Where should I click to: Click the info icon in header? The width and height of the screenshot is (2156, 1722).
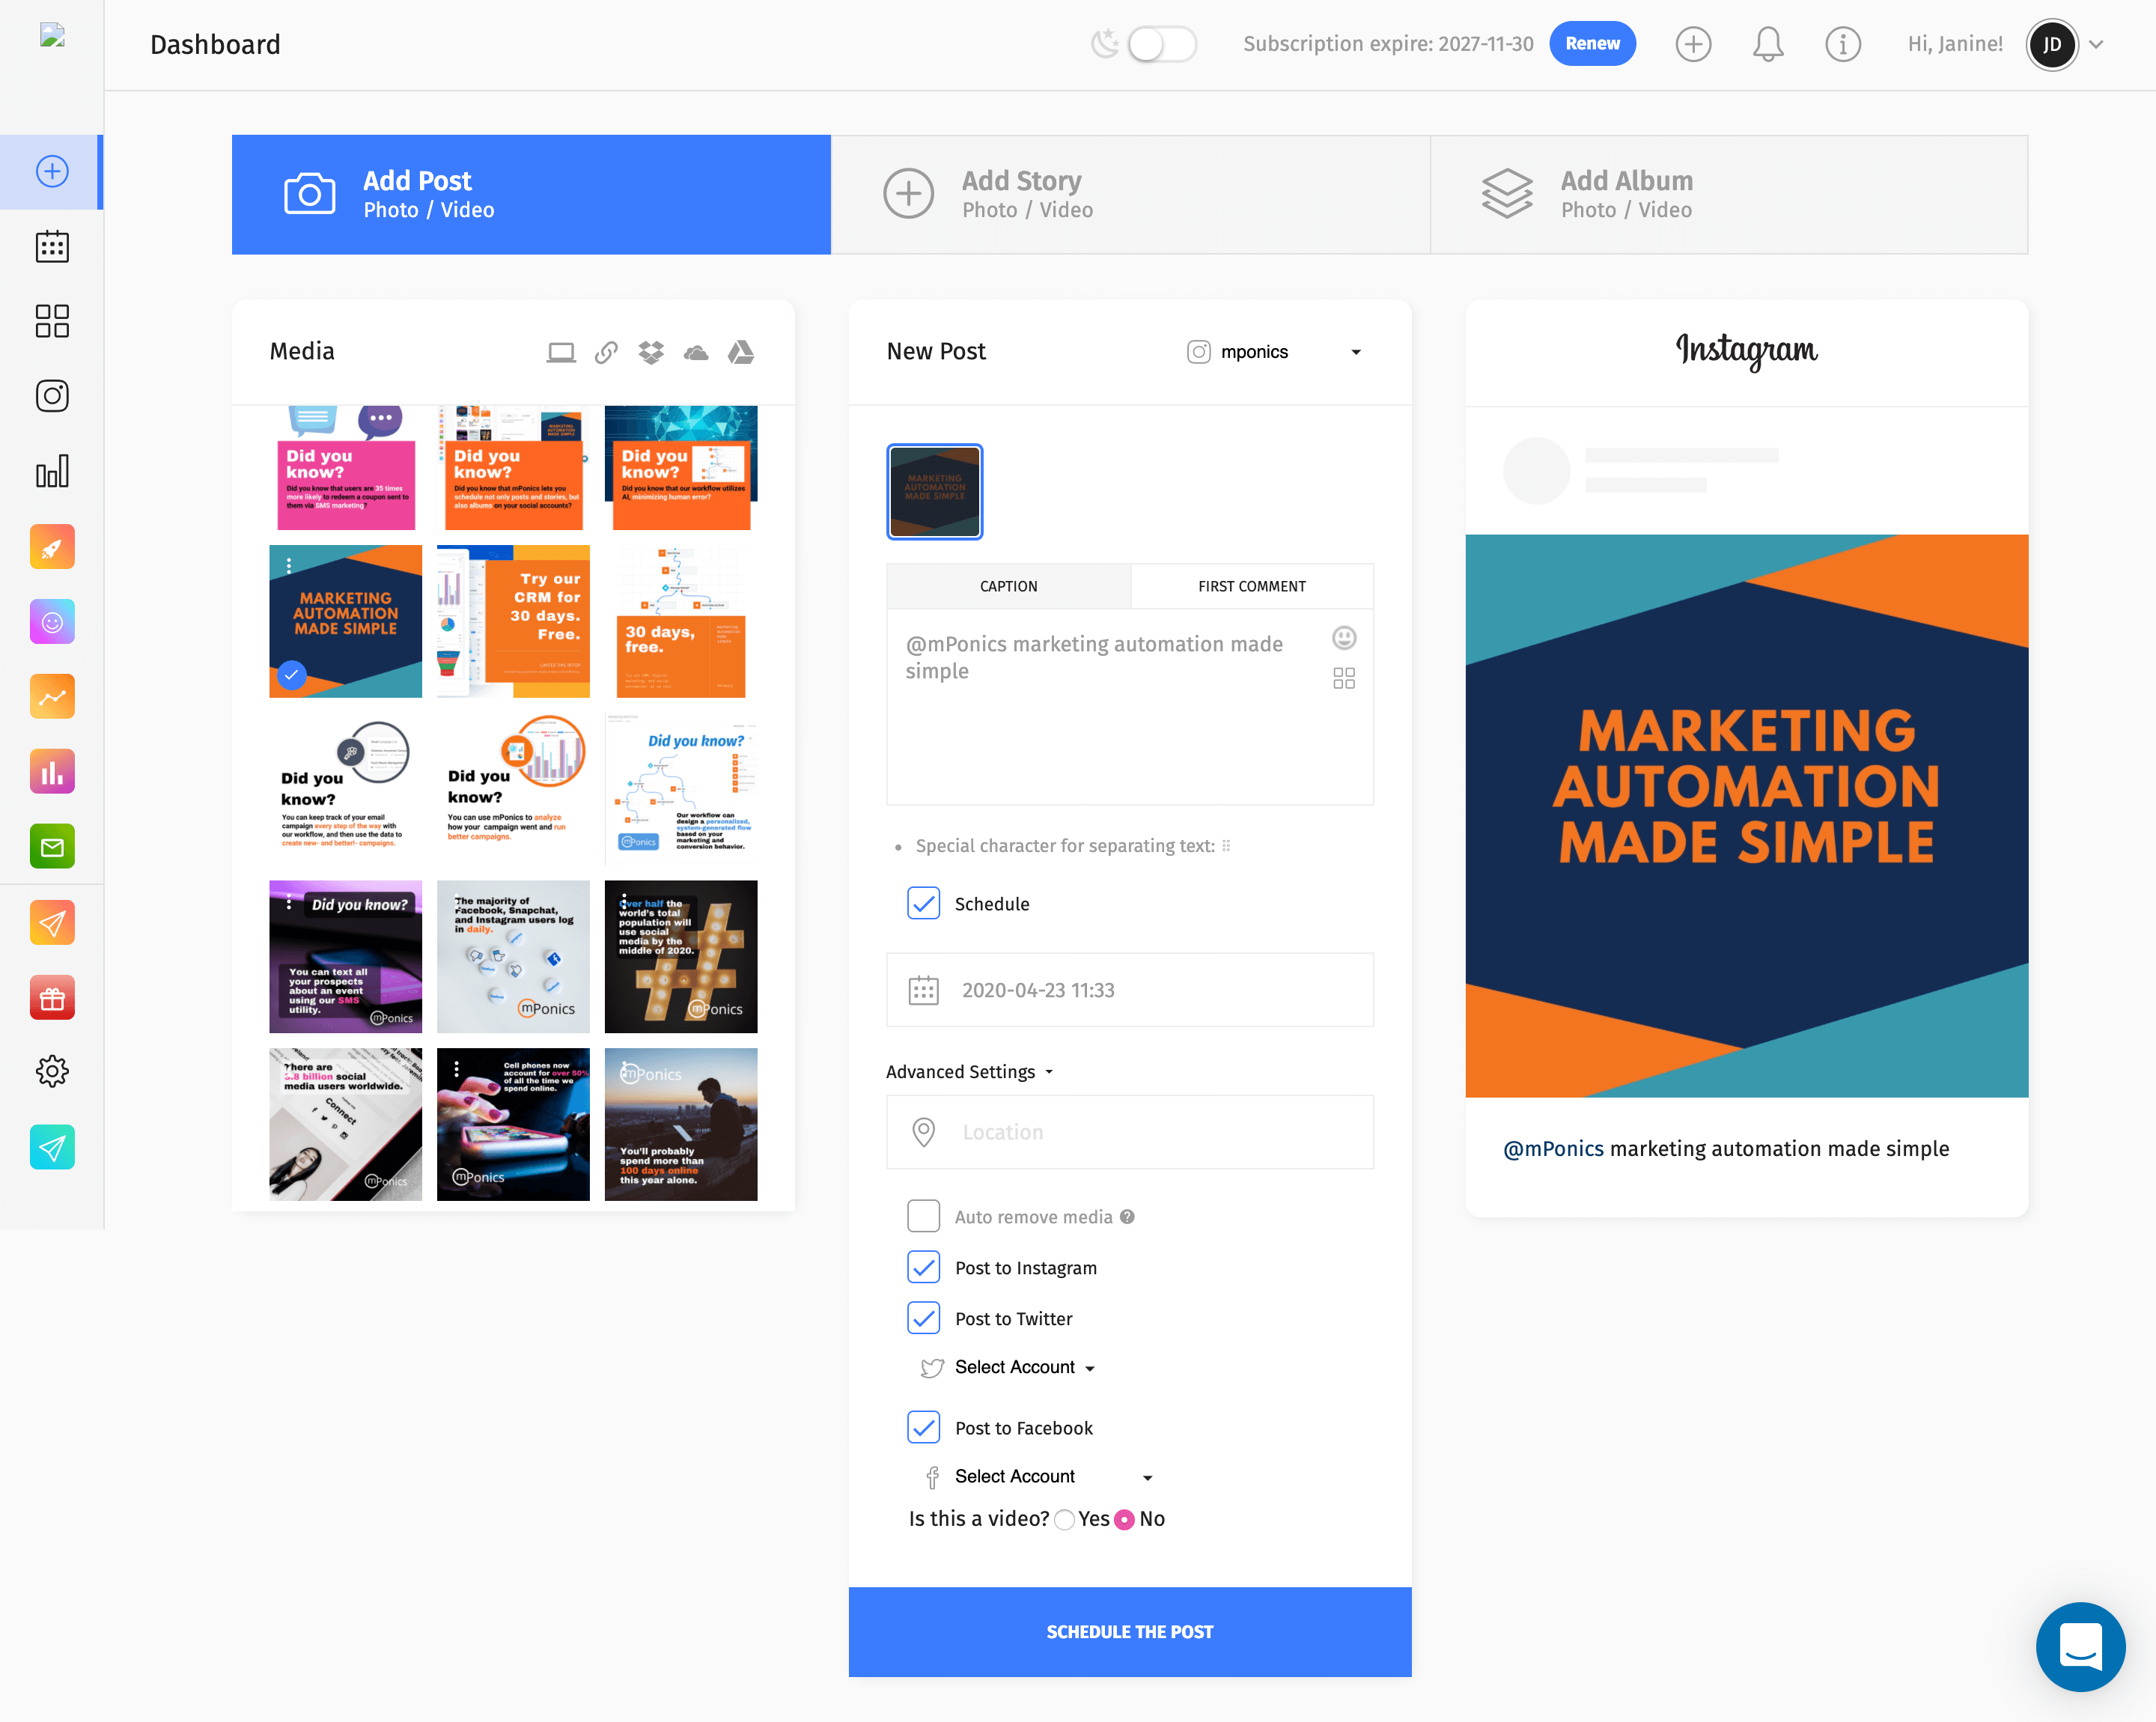(1843, 44)
